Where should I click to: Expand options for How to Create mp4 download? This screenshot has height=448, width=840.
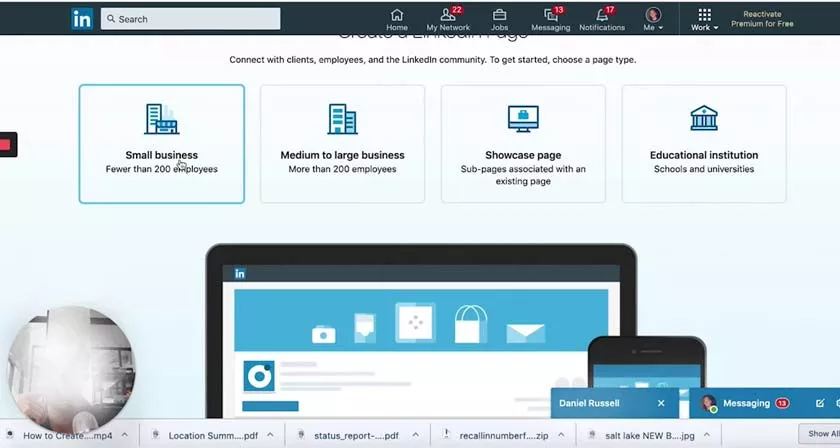[125, 435]
